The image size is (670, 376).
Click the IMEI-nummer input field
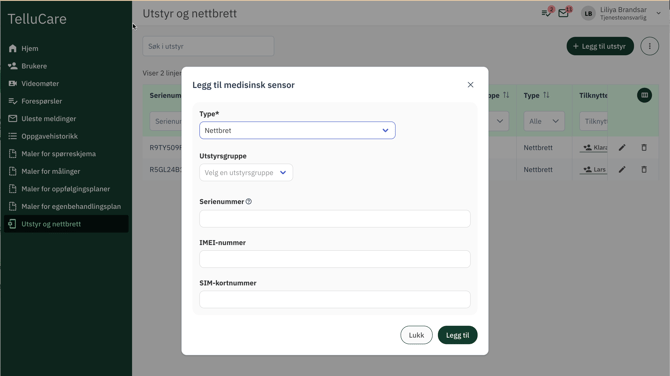click(335, 259)
